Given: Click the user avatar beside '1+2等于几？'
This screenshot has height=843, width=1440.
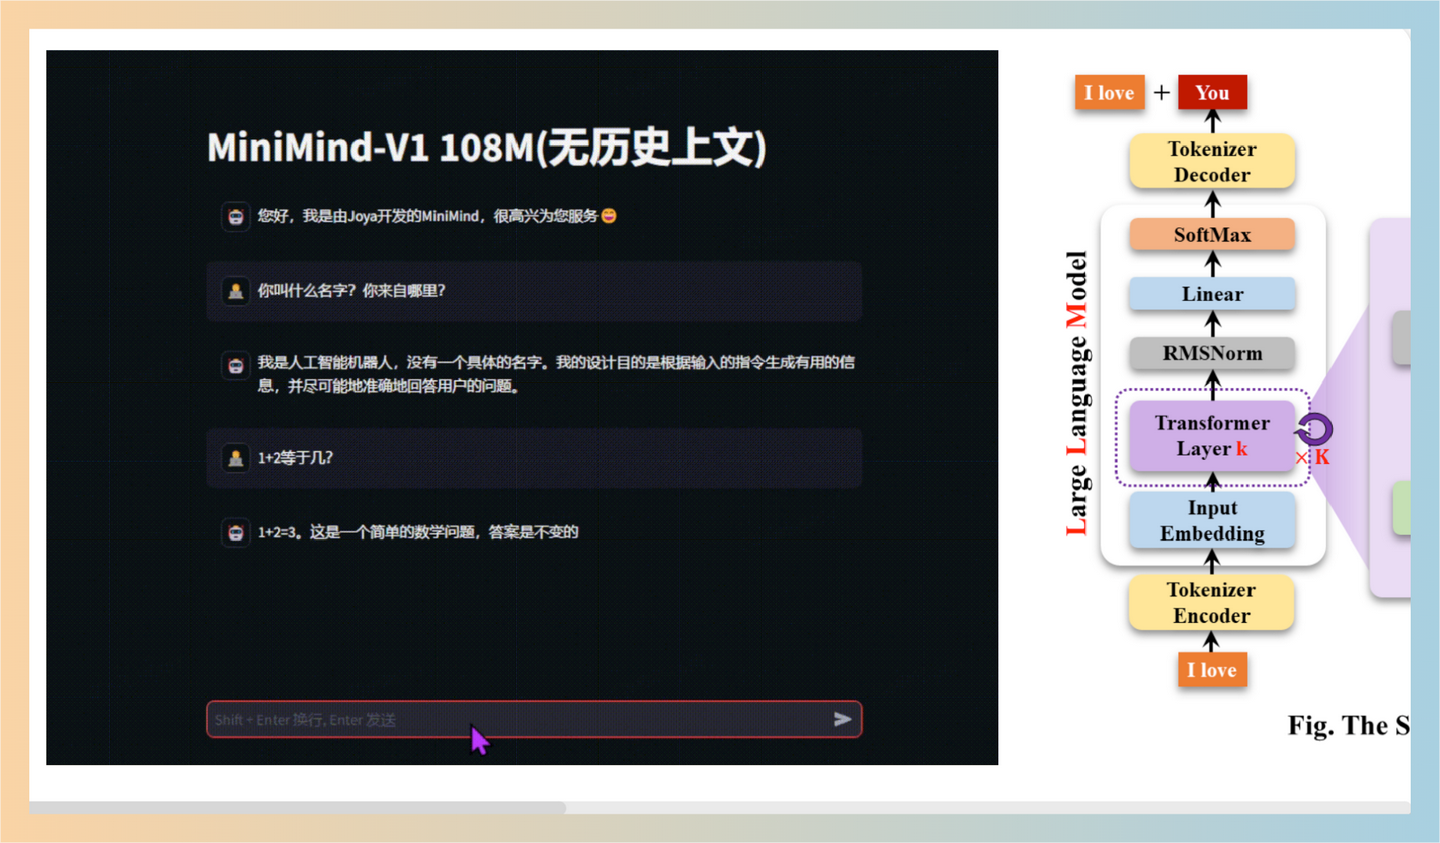Looking at the screenshot, I should click(236, 458).
